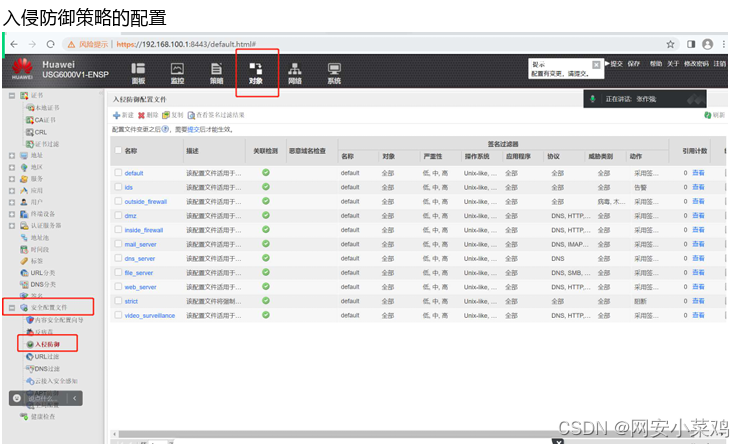
Task: Open the 对象 (Object) top navigation tab
Action: pyautogui.click(x=256, y=73)
